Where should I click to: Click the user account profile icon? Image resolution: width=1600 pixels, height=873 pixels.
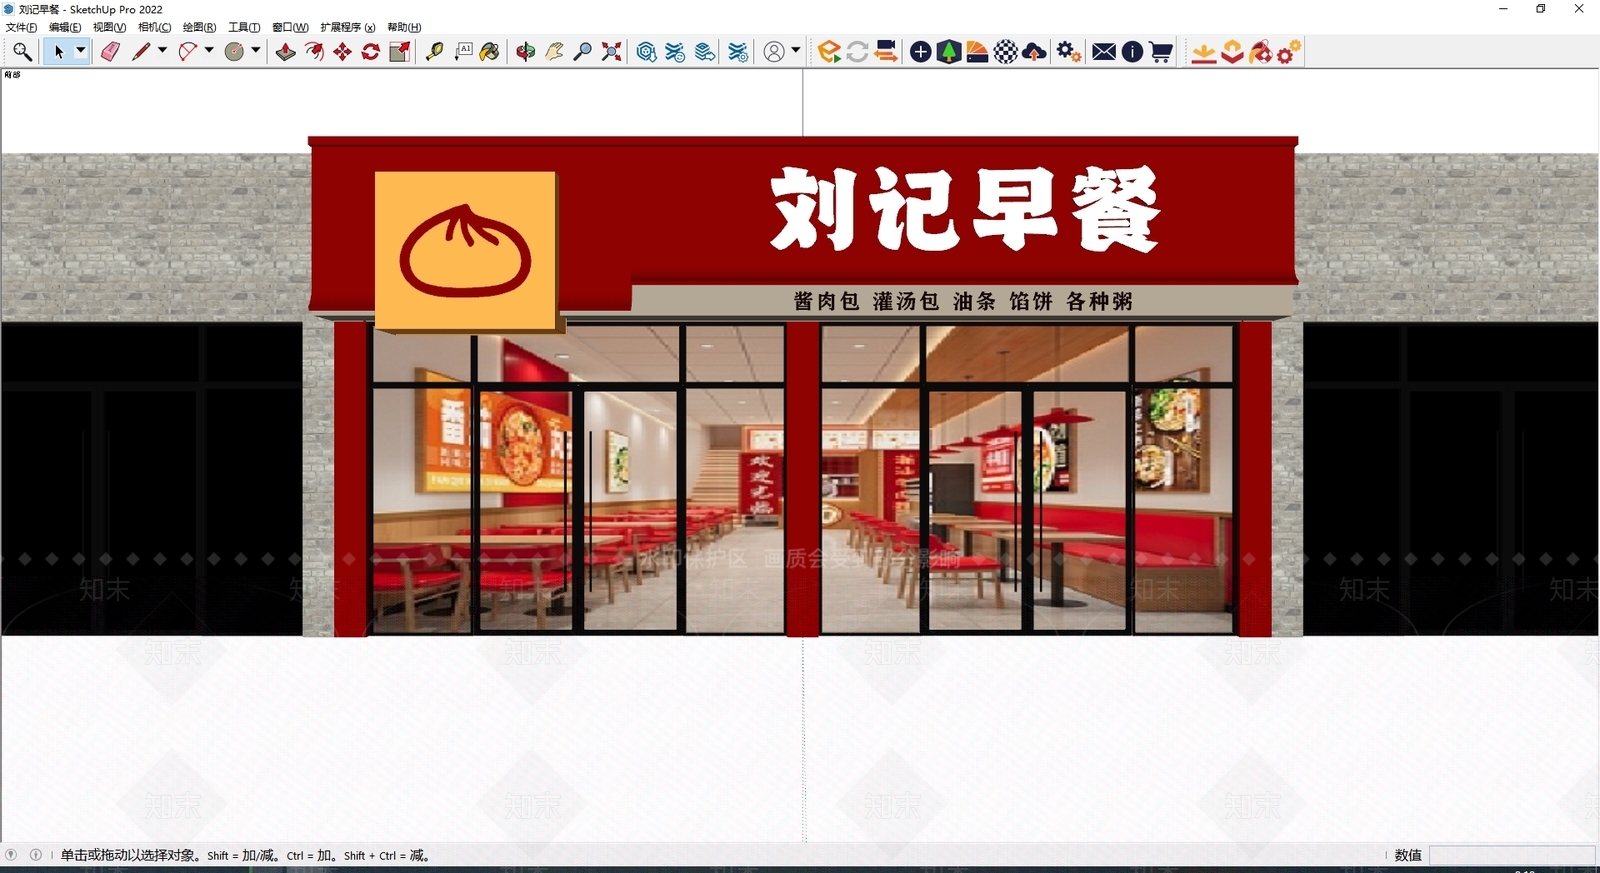click(774, 52)
